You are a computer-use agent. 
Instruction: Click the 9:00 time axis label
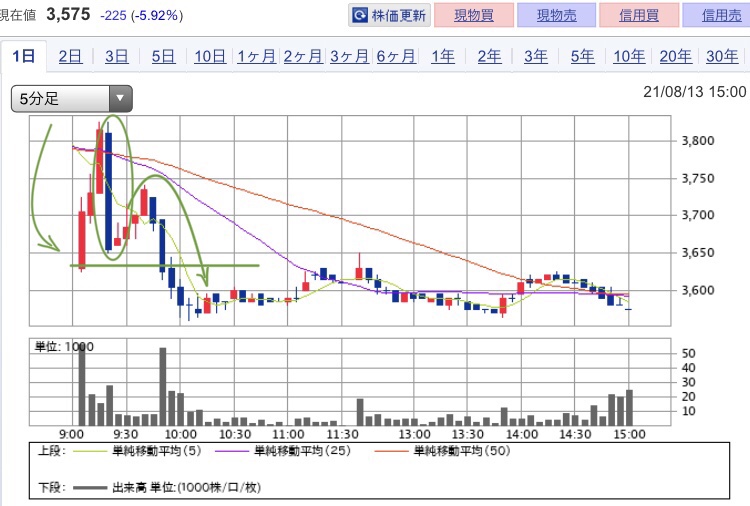pos(71,434)
